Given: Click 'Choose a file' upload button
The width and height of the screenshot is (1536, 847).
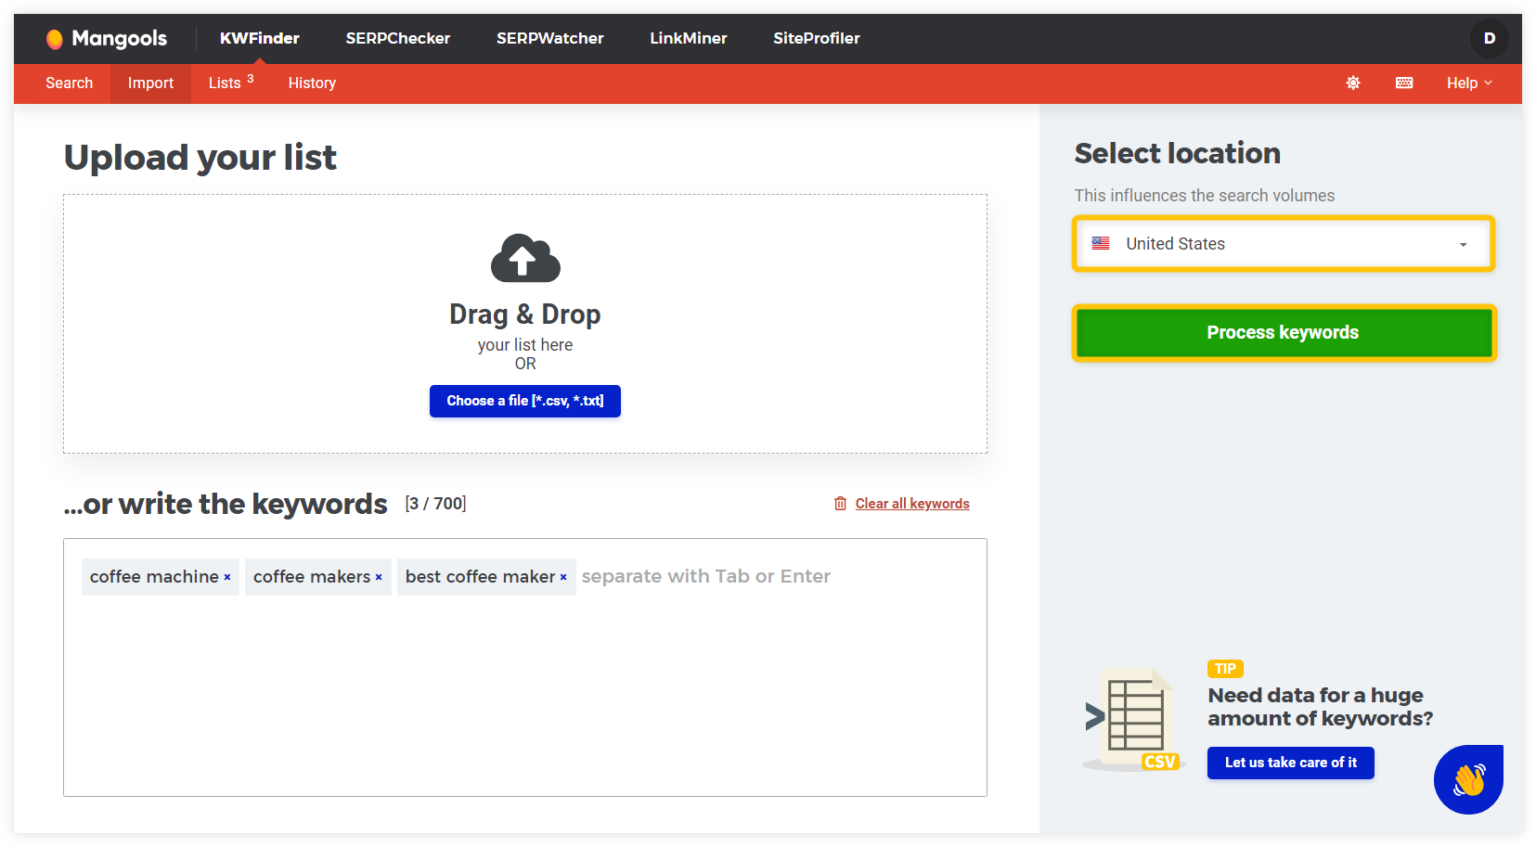Looking at the screenshot, I should (525, 401).
